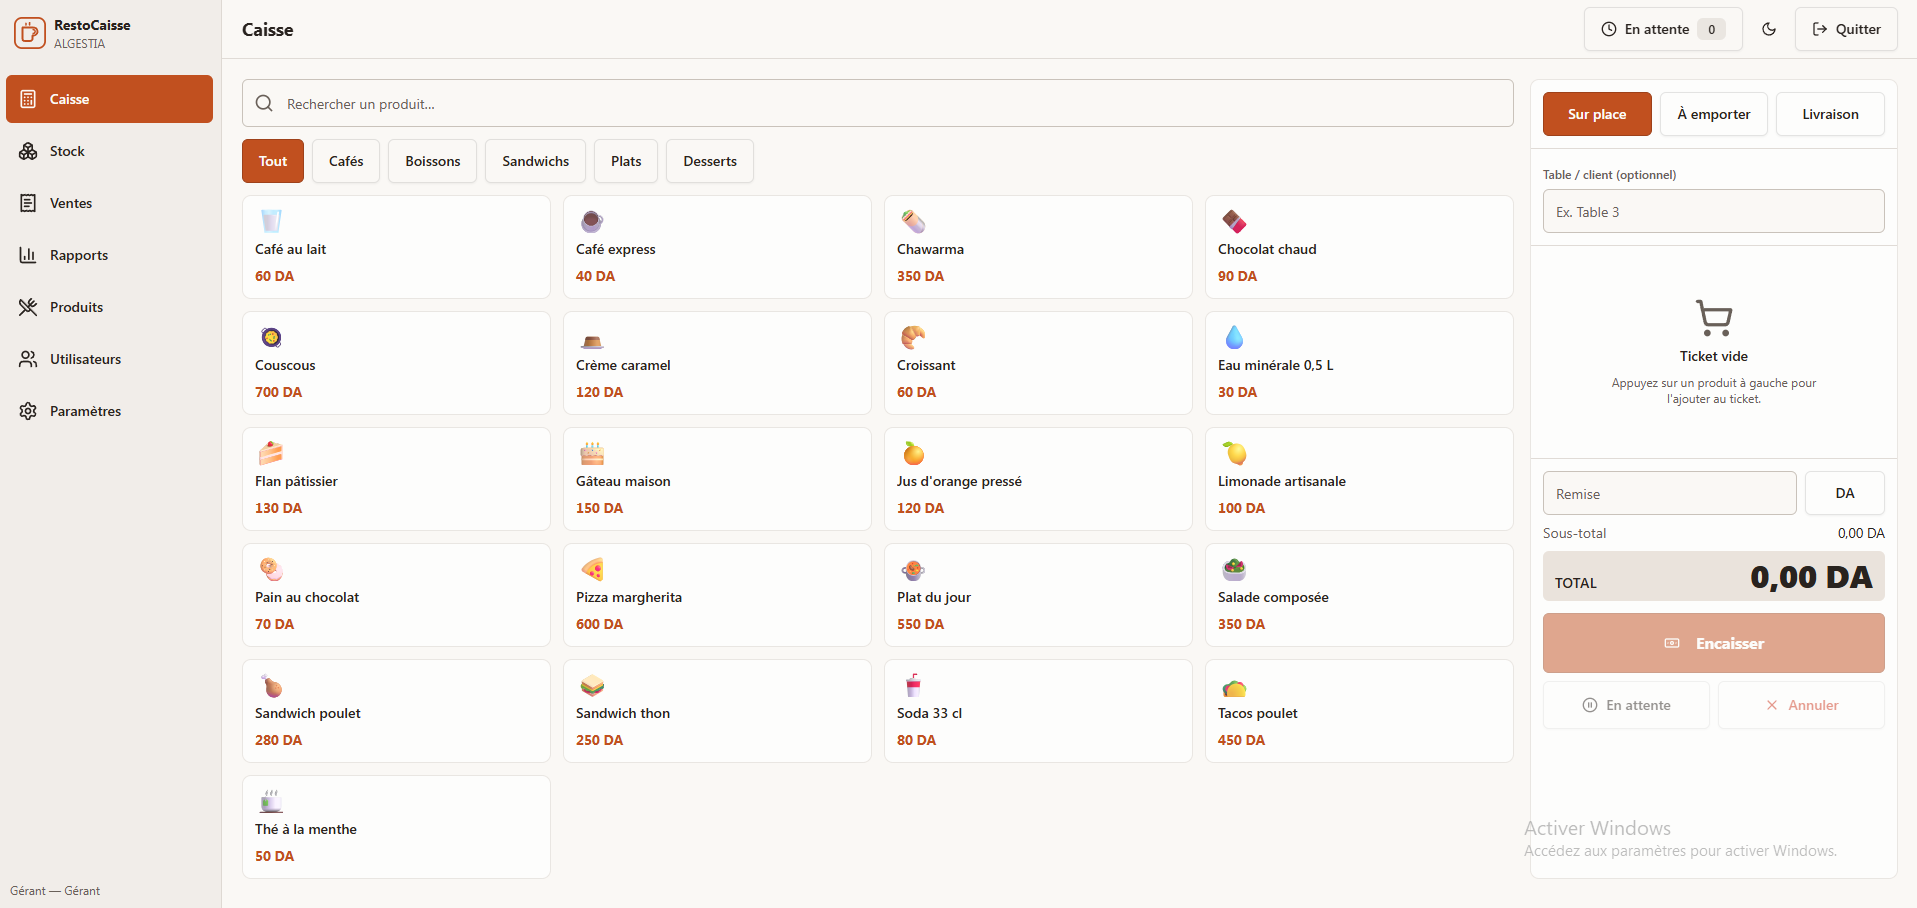The image size is (1917, 908).
Task: Click the Couscous dish icon
Action: pos(271,337)
